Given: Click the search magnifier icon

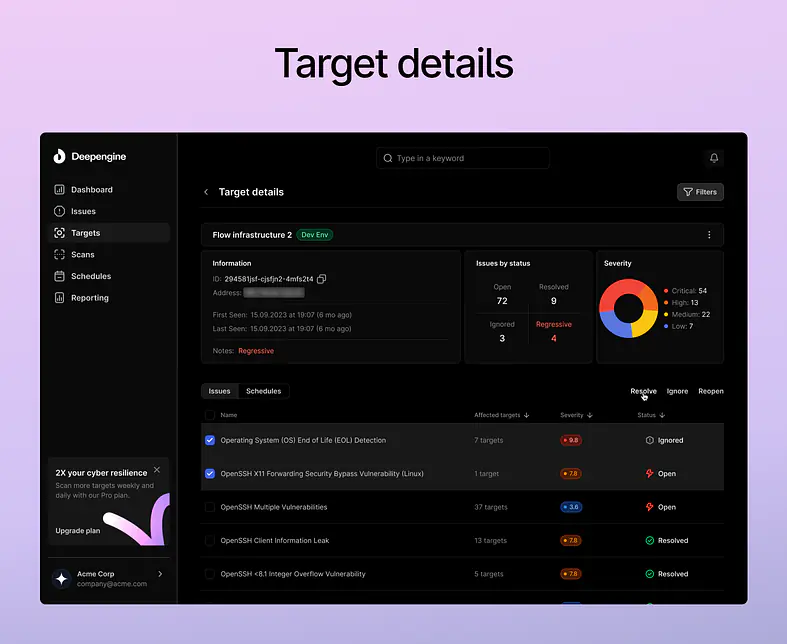Looking at the screenshot, I should coord(387,158).
